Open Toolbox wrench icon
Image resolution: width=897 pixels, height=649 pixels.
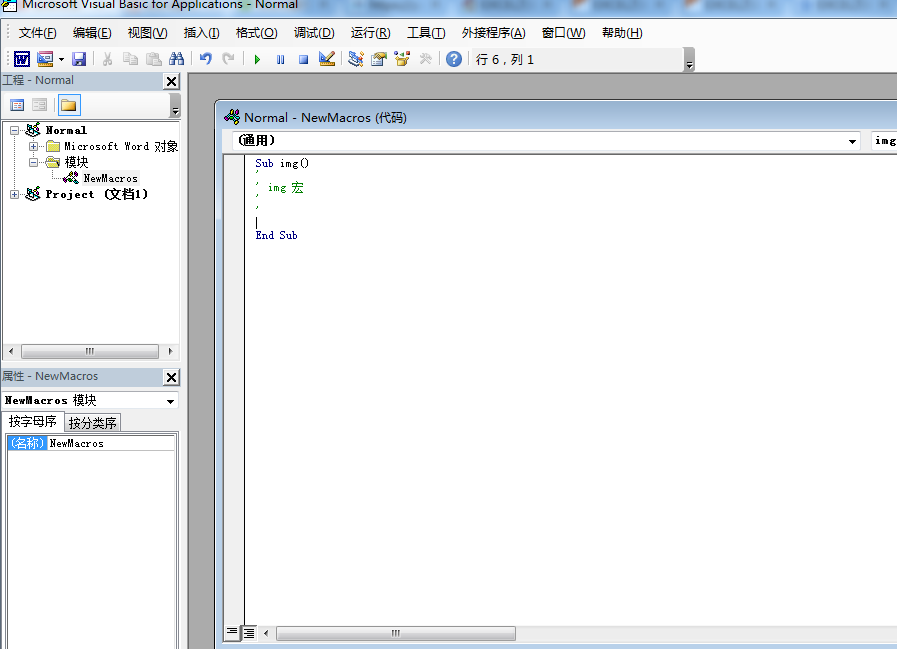pyautogui.click(x=425, y=59)
